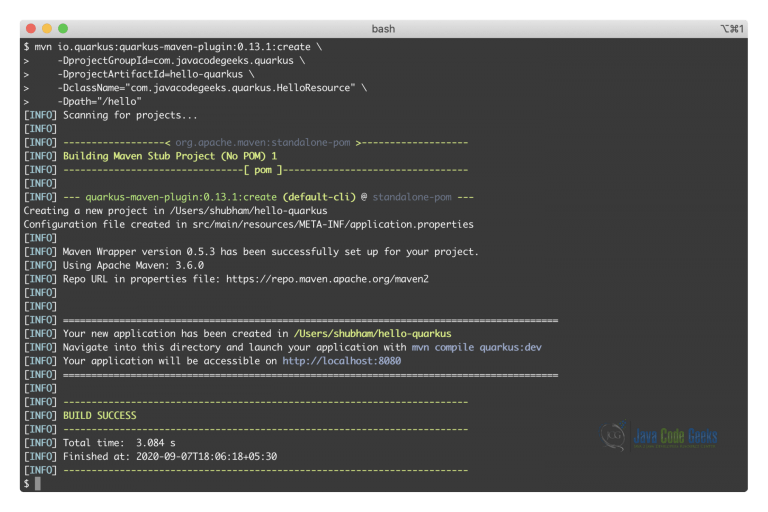Click quarkus-maven-plugin:0.13.1:create in the green line
Screen dimensions: 768x512
181,197
